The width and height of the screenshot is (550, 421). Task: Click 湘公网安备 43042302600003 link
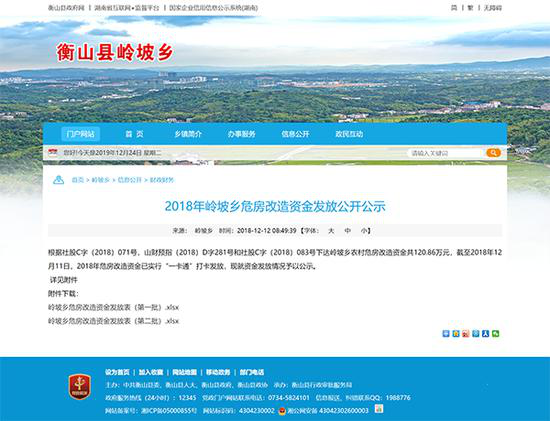(x=328, y=410)
